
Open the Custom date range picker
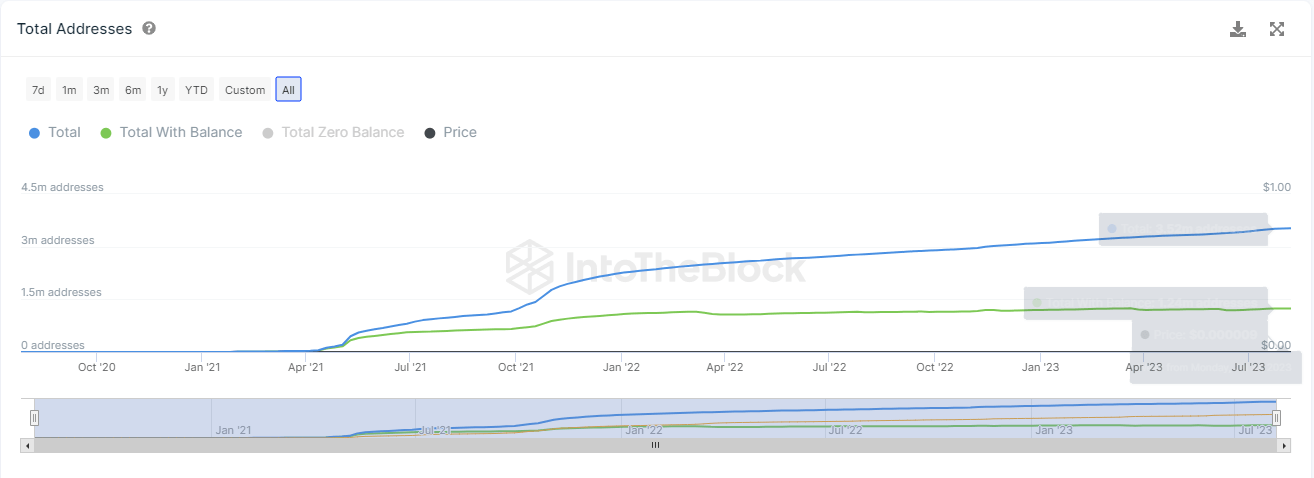point(245,90)
